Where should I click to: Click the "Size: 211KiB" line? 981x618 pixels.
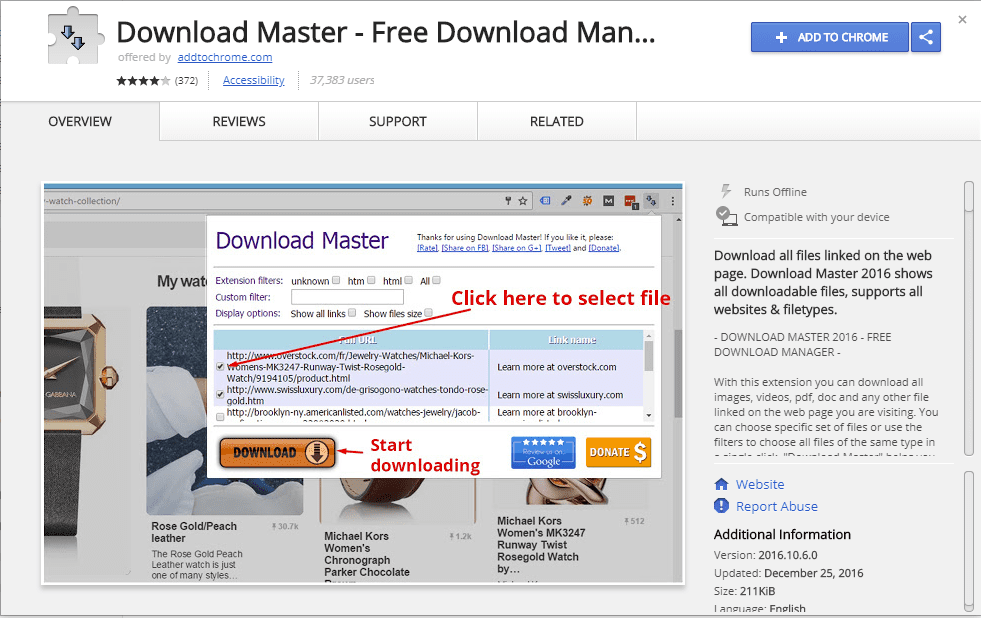(745, 592)
